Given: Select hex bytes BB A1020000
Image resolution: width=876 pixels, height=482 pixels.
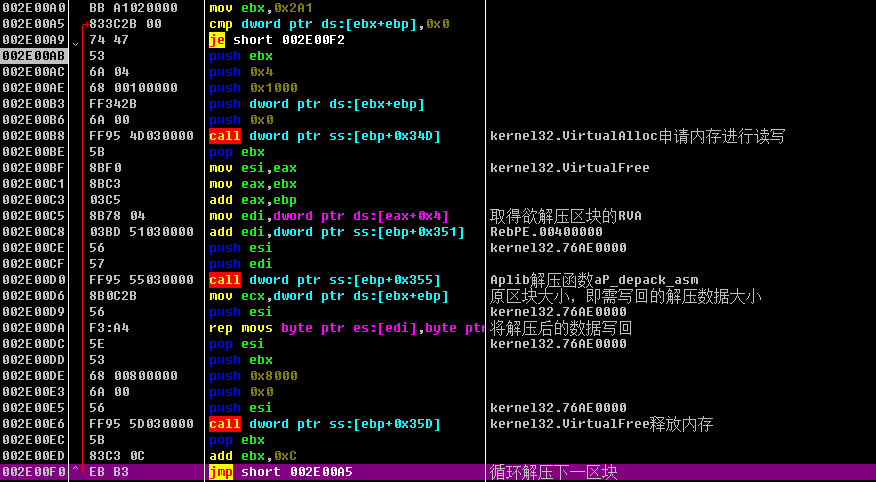Looking at the screenshot, I should coord(133,8).
